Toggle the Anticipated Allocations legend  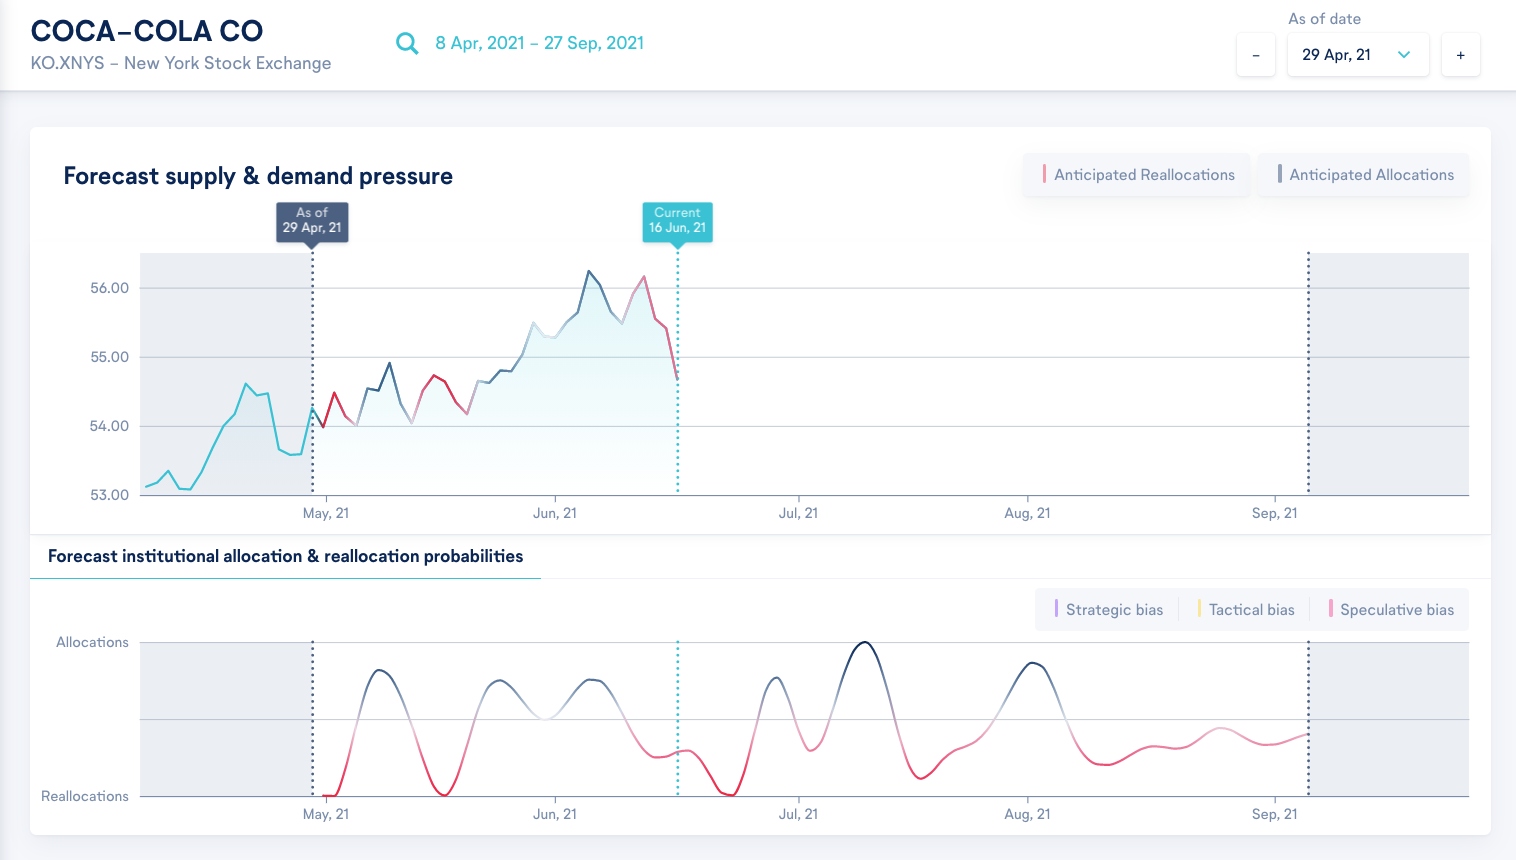click(1364, 175)
